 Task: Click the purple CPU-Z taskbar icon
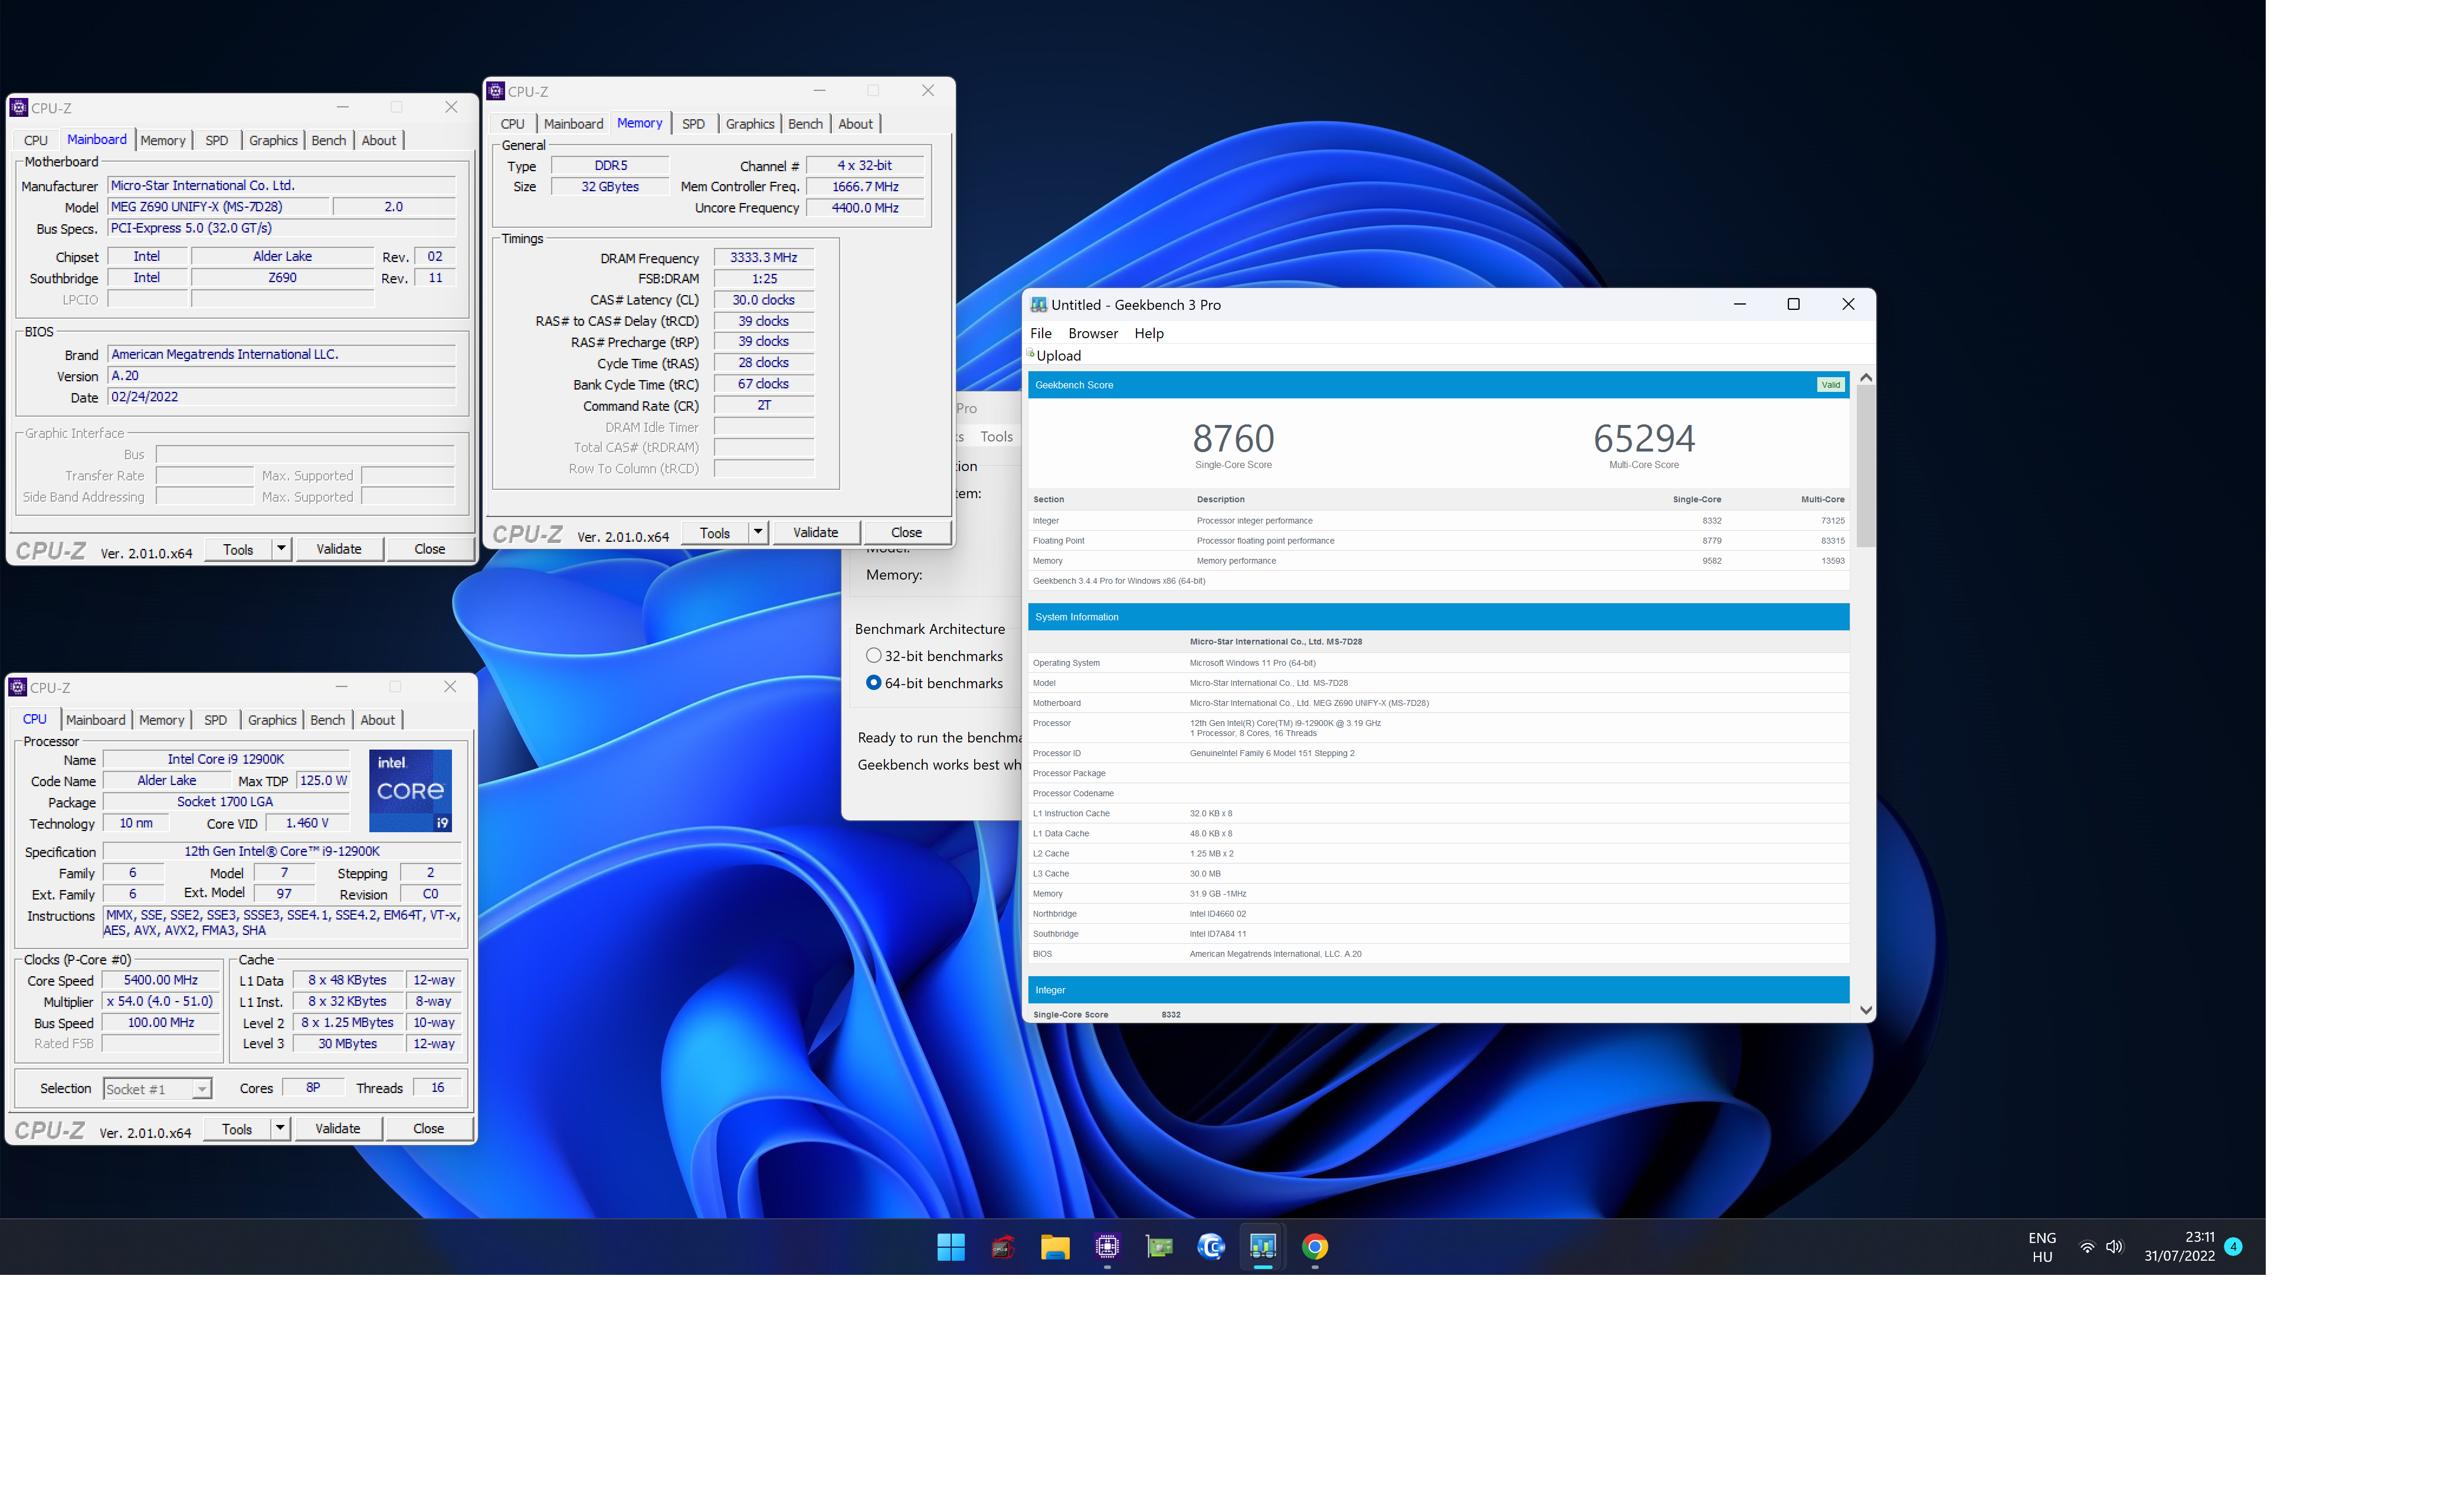pyautogui.click(x=1107, y=1247)
